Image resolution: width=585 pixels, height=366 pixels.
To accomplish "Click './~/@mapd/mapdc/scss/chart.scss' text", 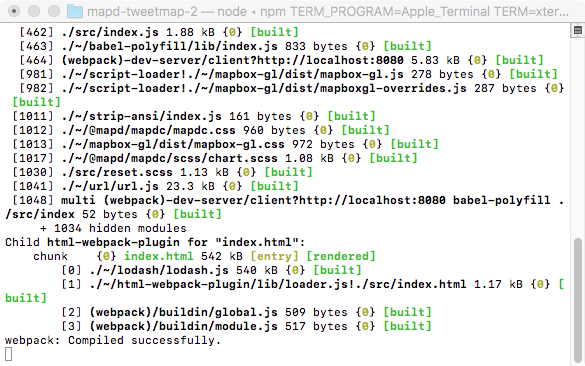I will (169, 158).
